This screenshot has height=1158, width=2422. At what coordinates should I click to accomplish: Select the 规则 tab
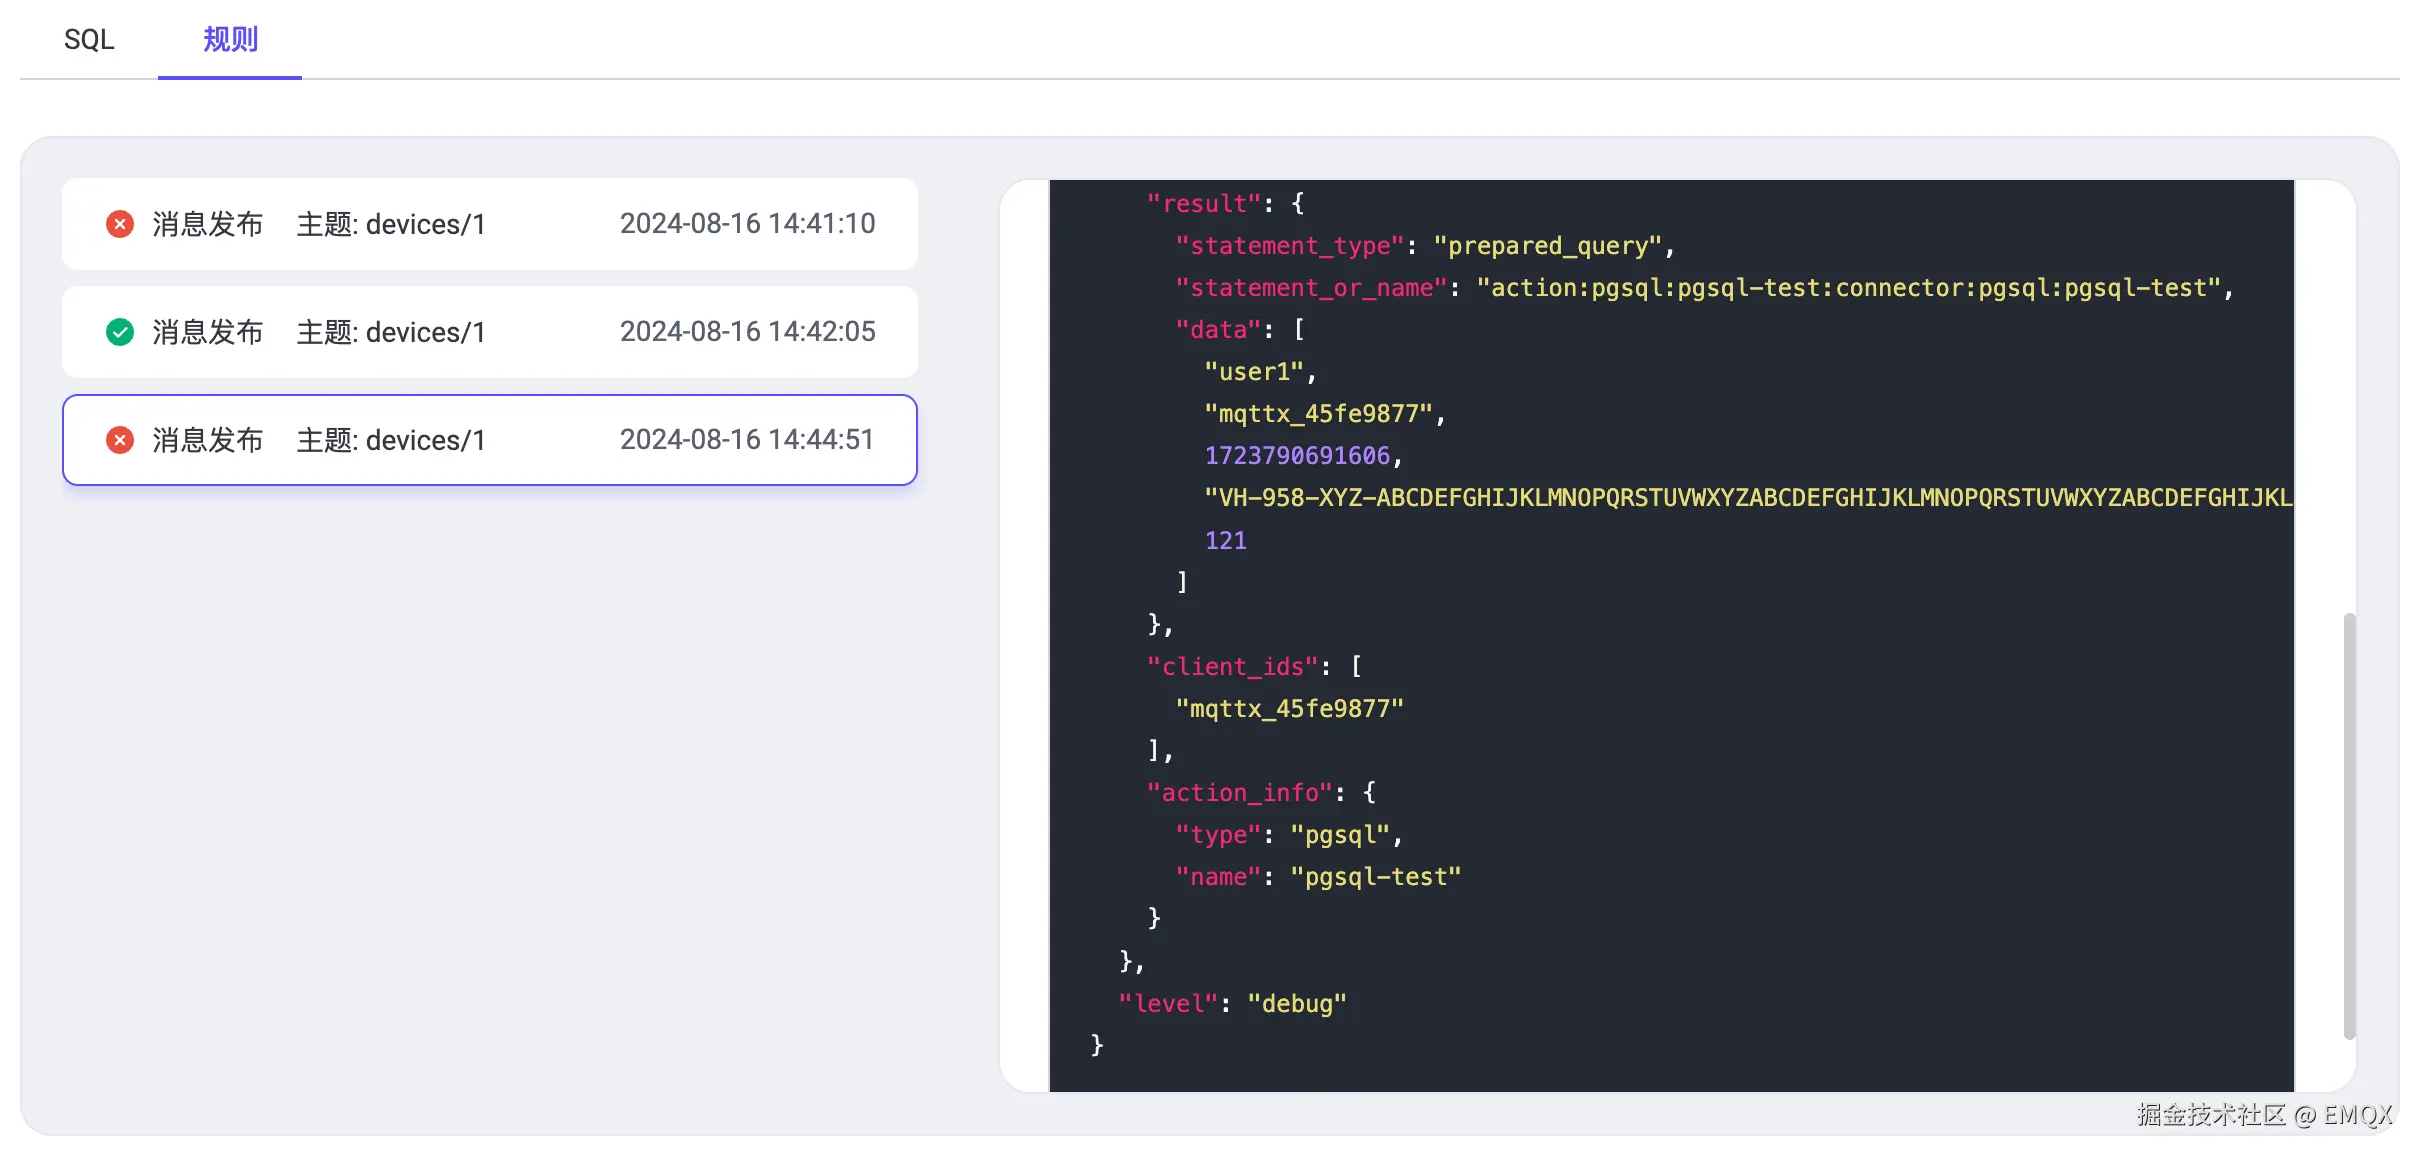[230, 40]
